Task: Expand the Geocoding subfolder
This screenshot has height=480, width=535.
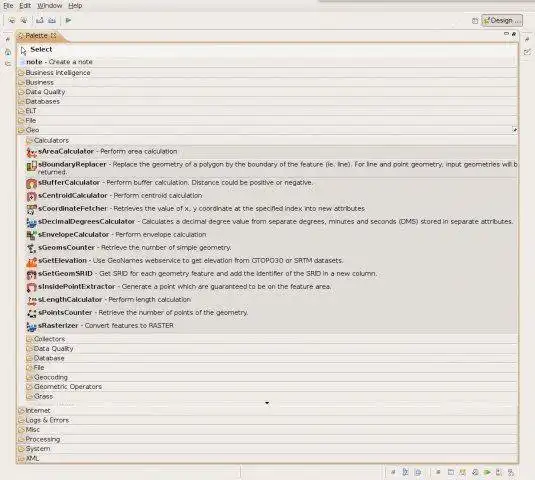Action: coord(271,377)
